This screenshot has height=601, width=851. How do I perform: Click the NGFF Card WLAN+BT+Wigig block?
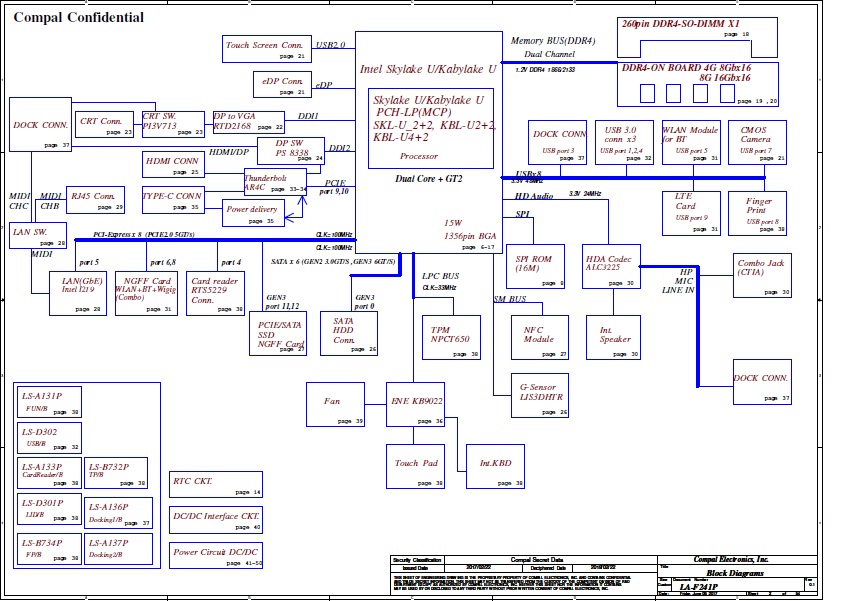146,294
